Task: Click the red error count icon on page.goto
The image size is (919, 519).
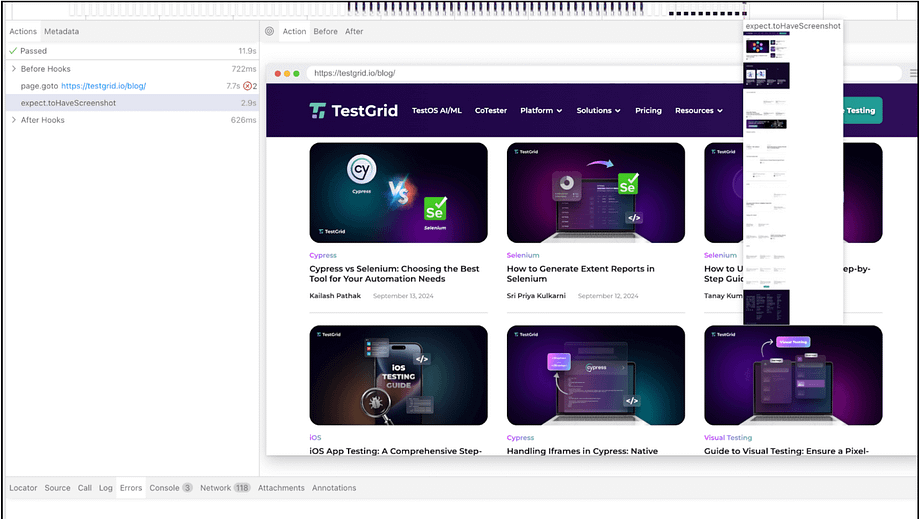Action: [x=247, y=86]
